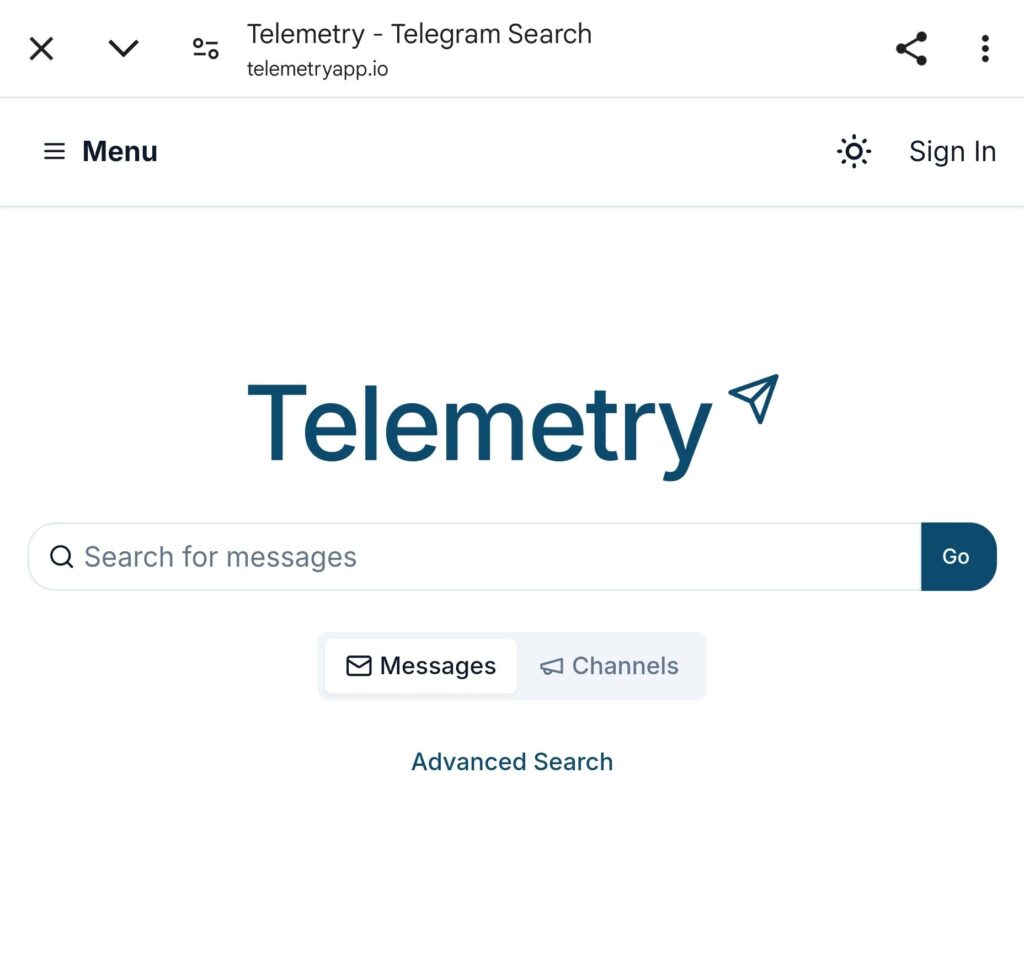
Task: Hit the Go search button
Action: coord(959,557)
